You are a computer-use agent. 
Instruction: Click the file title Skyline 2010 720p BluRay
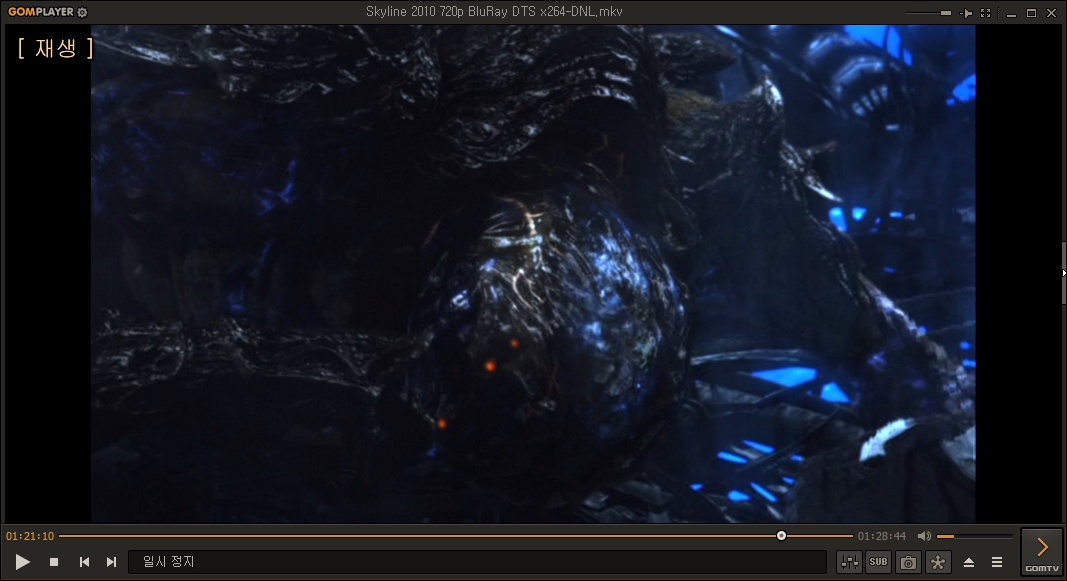tap(494, 12)
